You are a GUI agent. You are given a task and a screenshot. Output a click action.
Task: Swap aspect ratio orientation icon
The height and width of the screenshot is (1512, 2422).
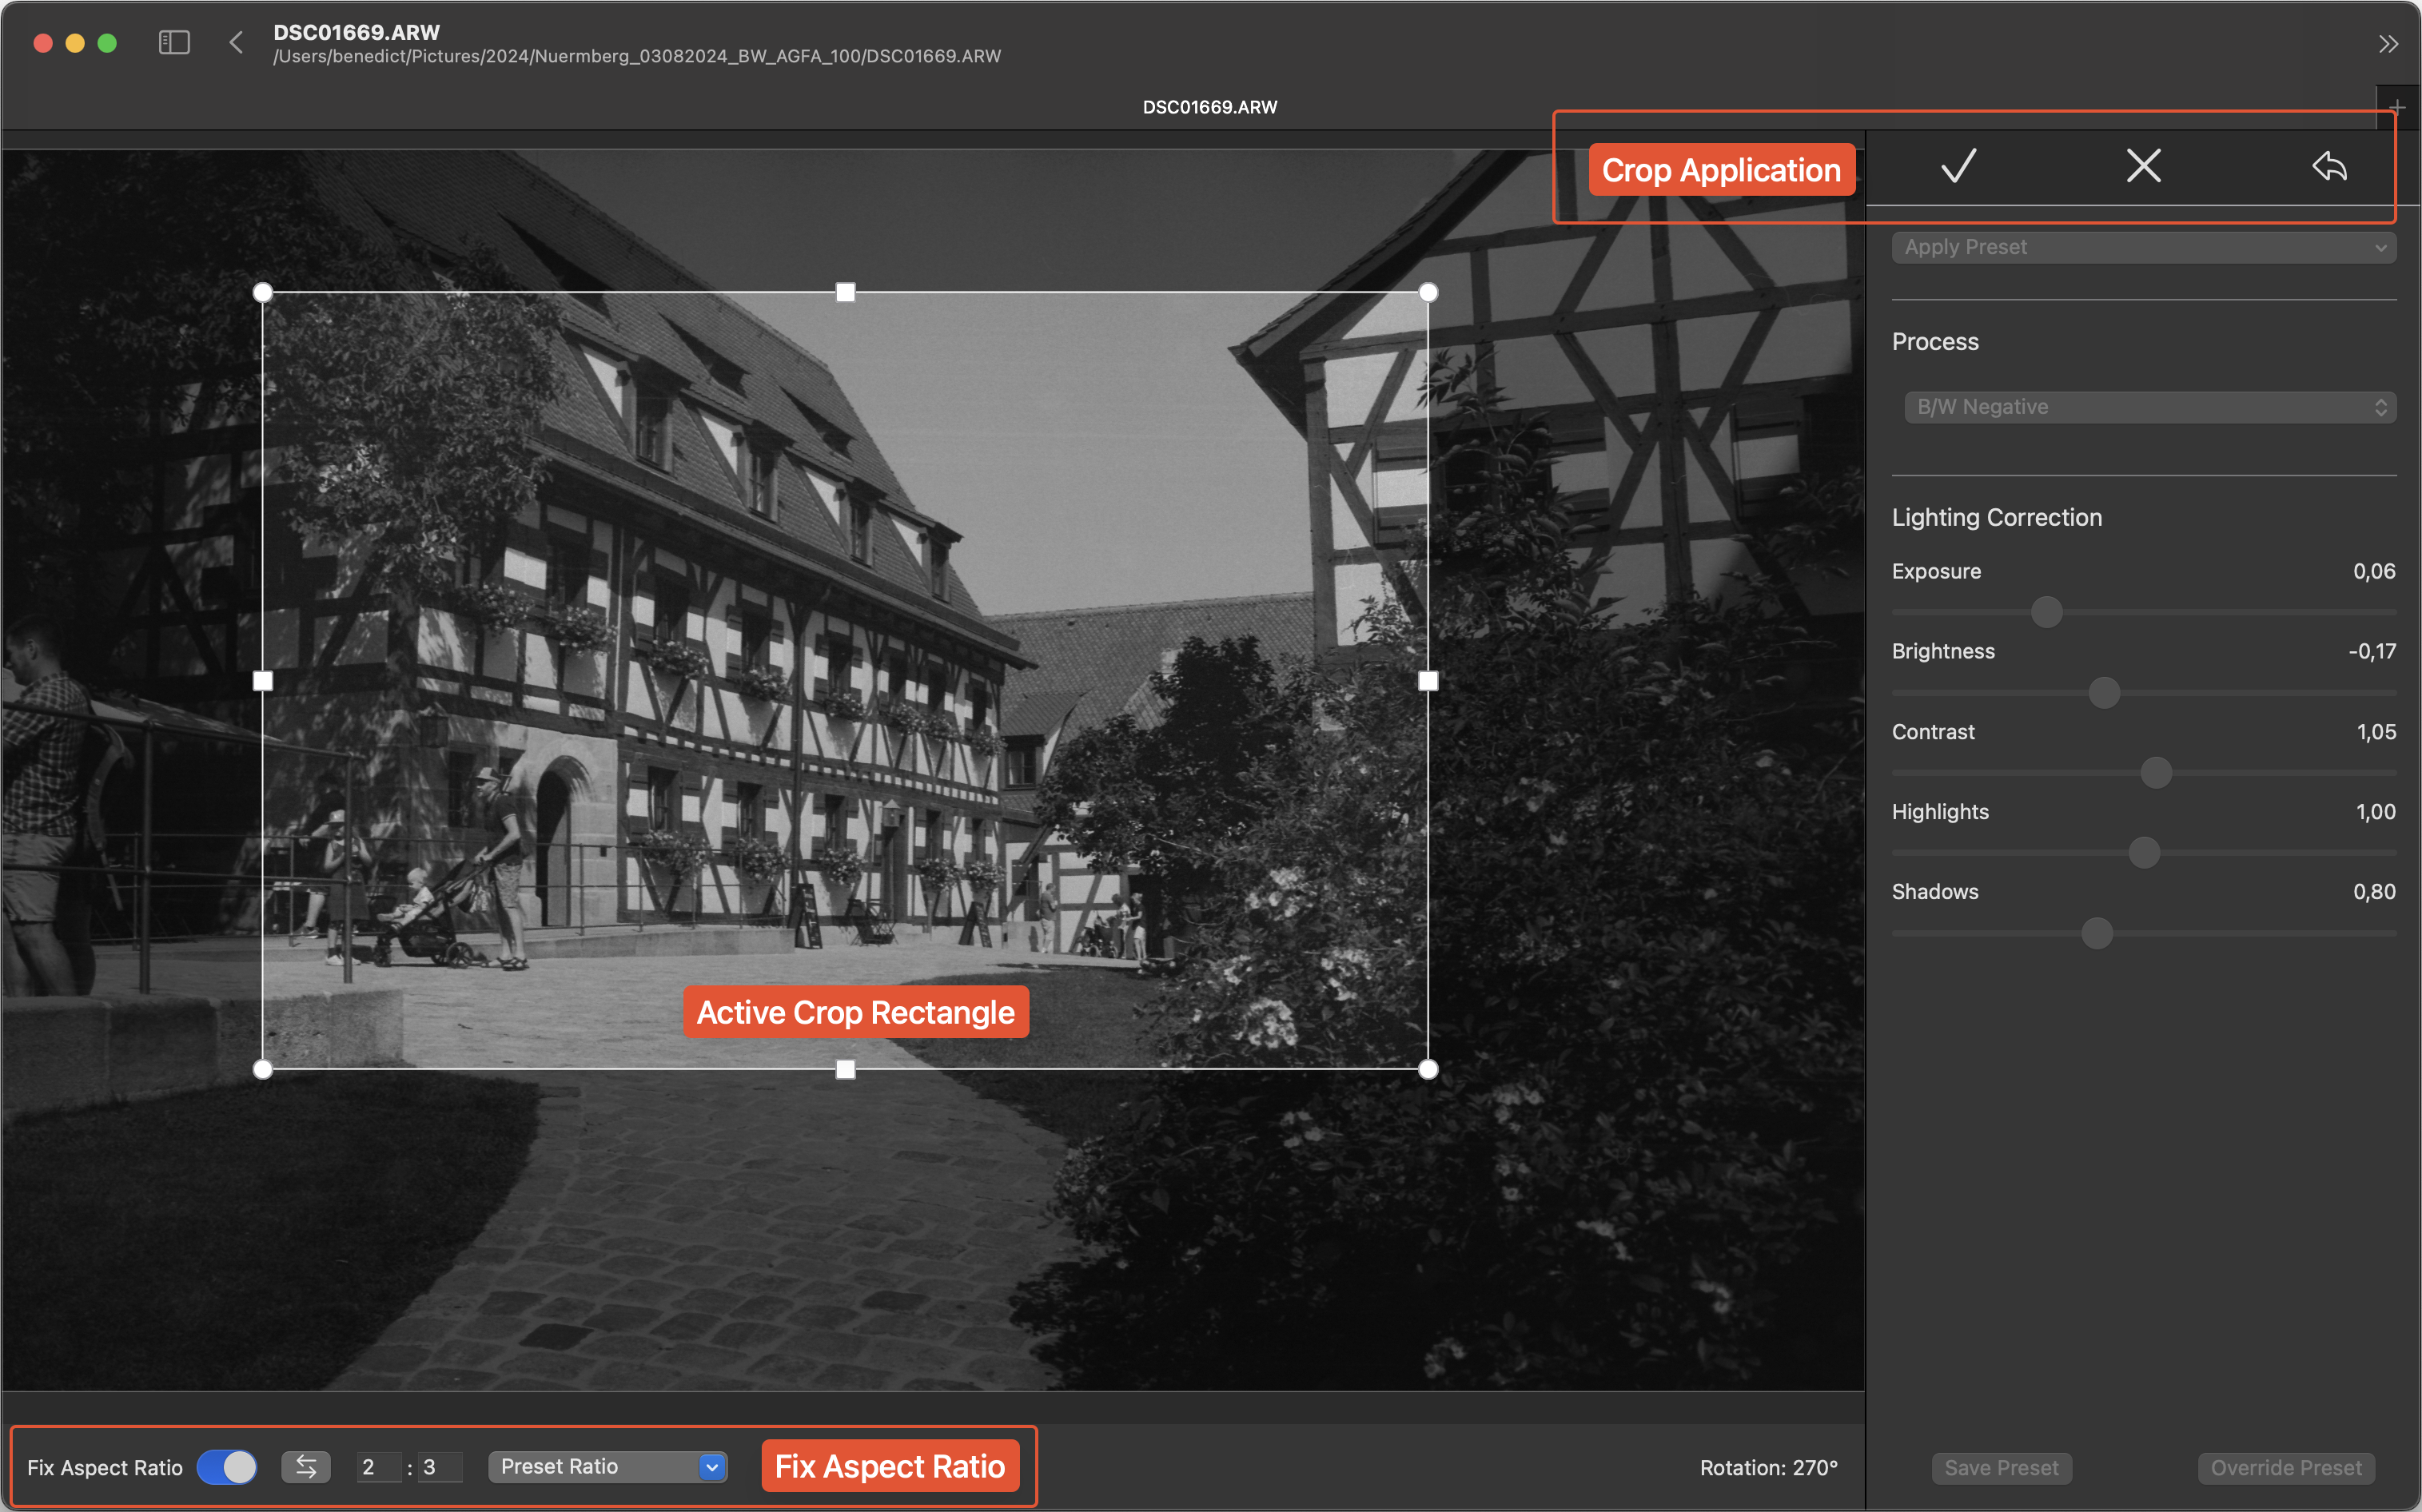pos(306,1467)
